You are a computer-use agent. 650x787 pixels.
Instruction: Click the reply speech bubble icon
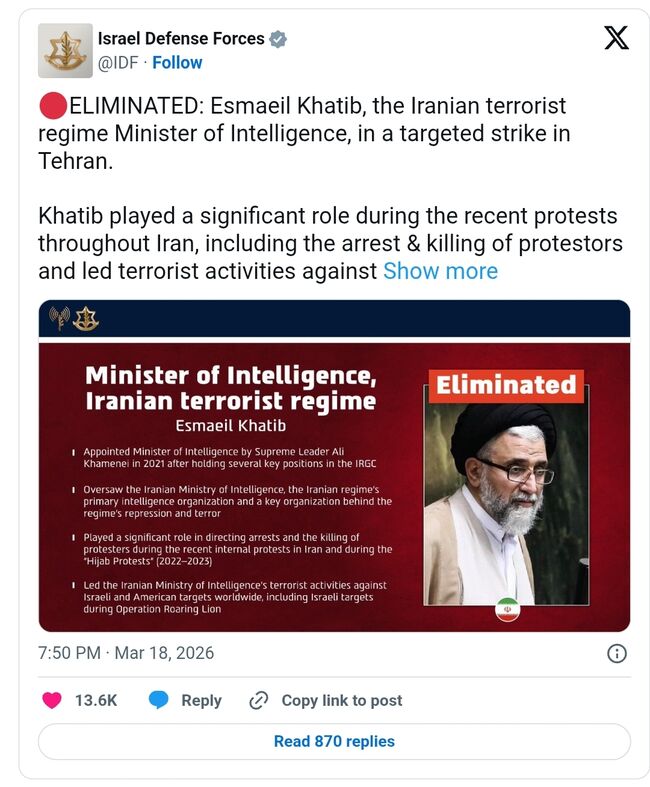(158, 700)
